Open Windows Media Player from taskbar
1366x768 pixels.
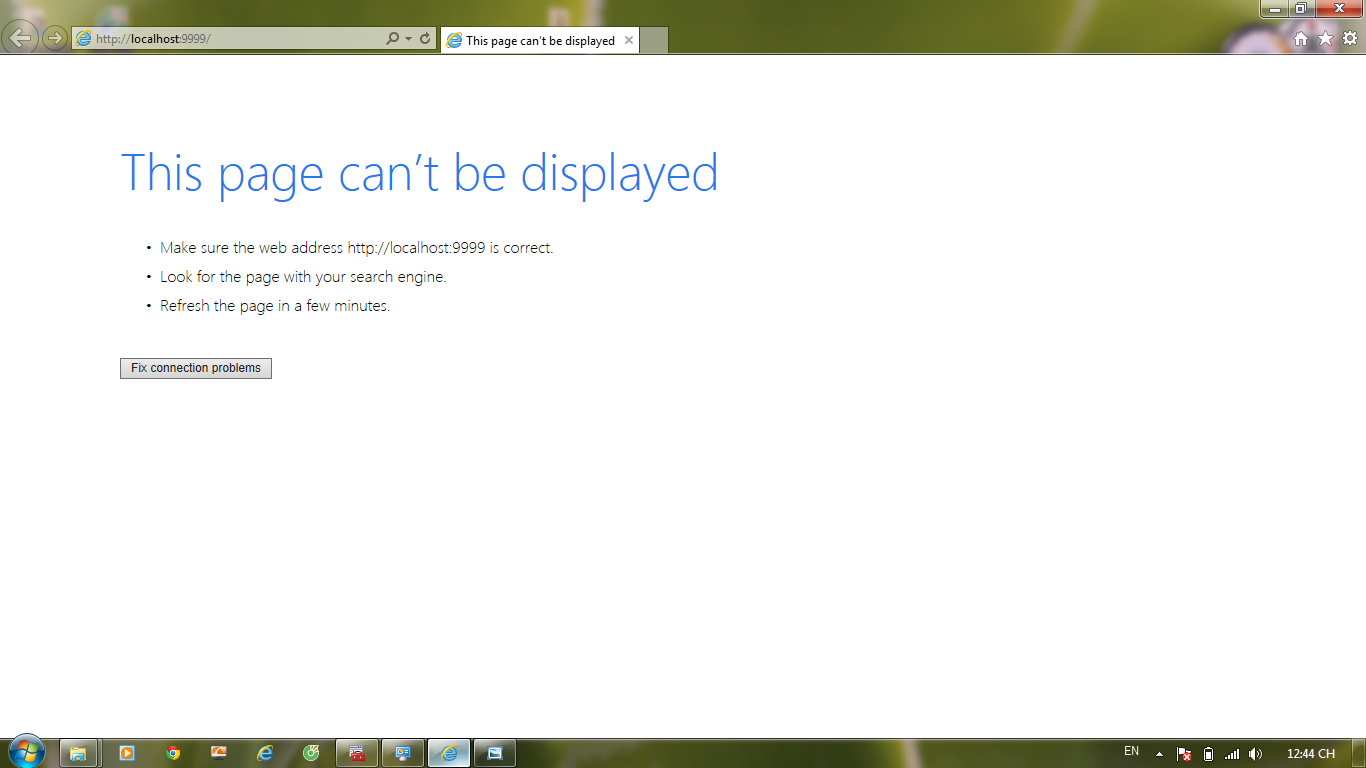(127, 753)
